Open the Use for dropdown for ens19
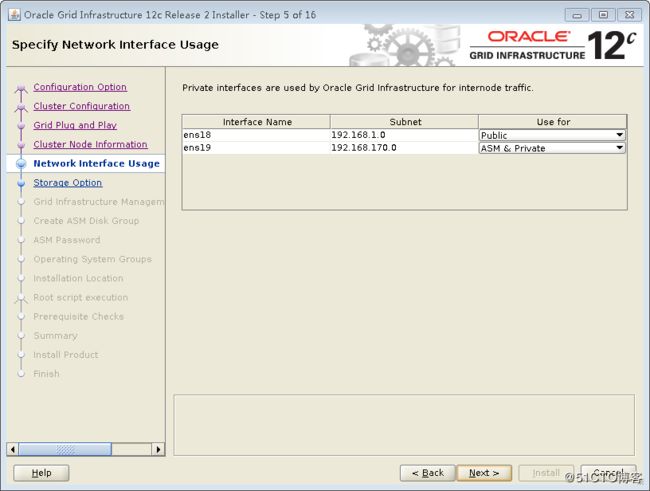The image size is (650, 491). (x=552, y=148)
